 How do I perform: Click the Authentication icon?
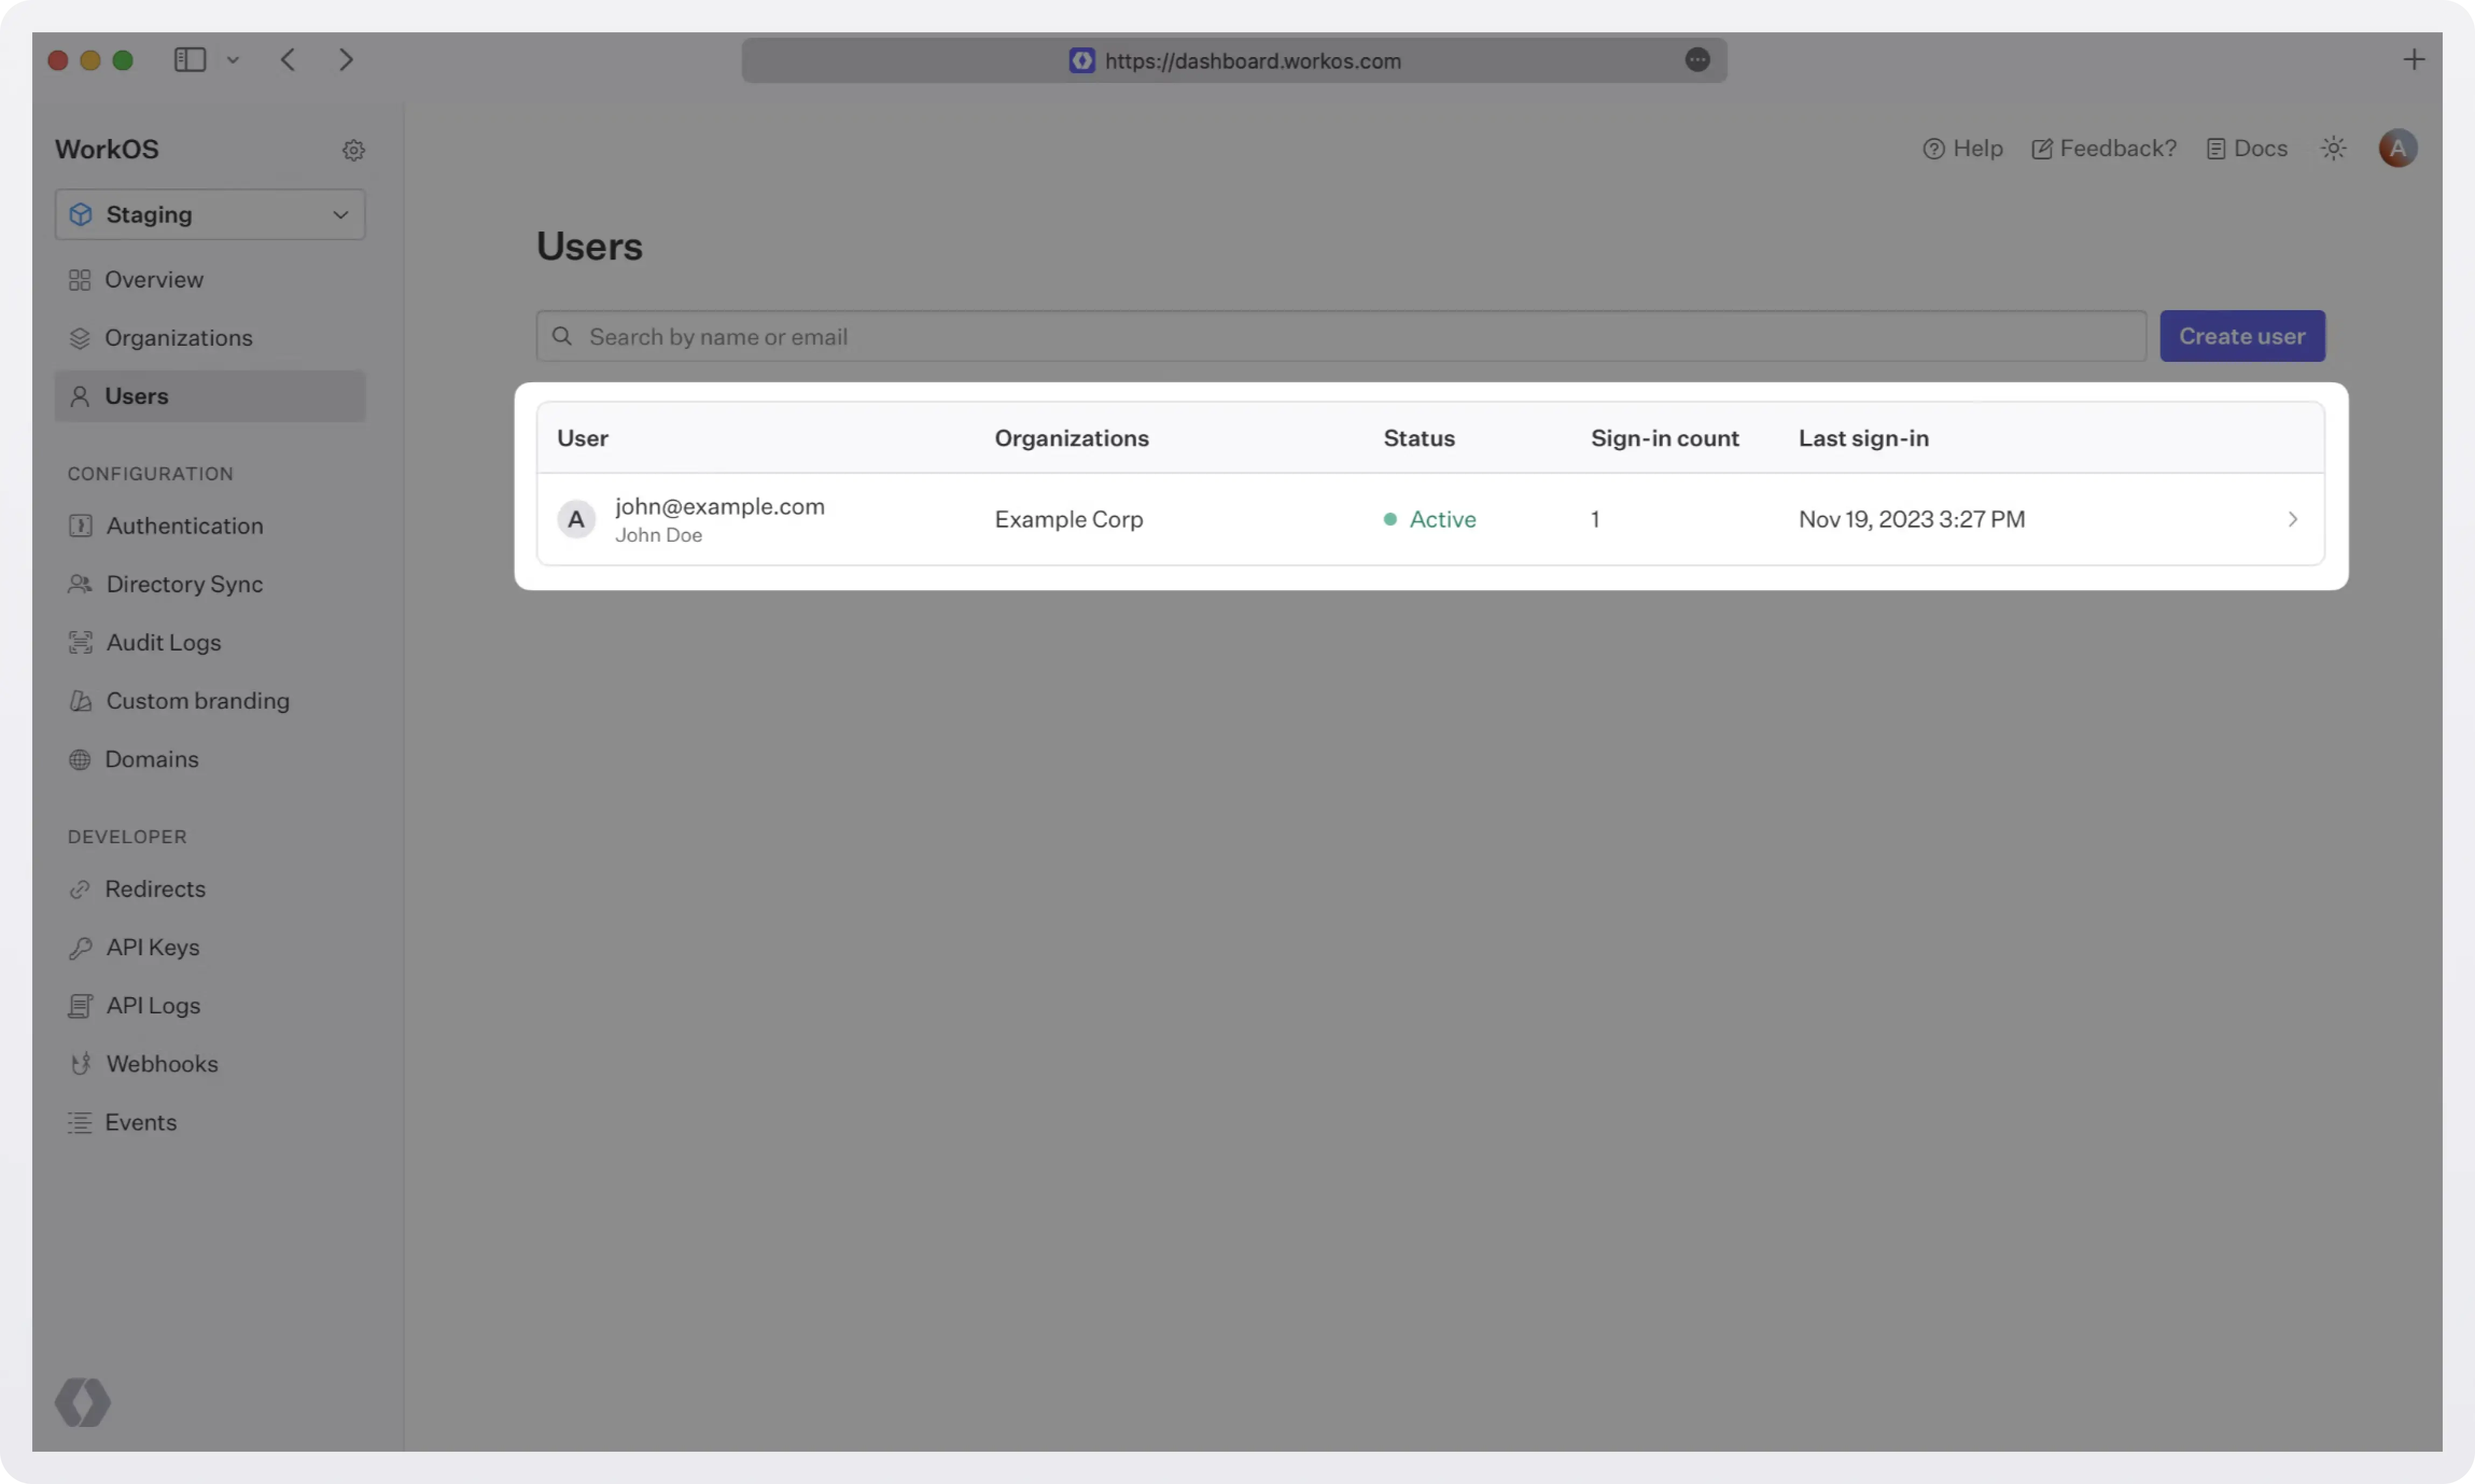tap(81, 526)
